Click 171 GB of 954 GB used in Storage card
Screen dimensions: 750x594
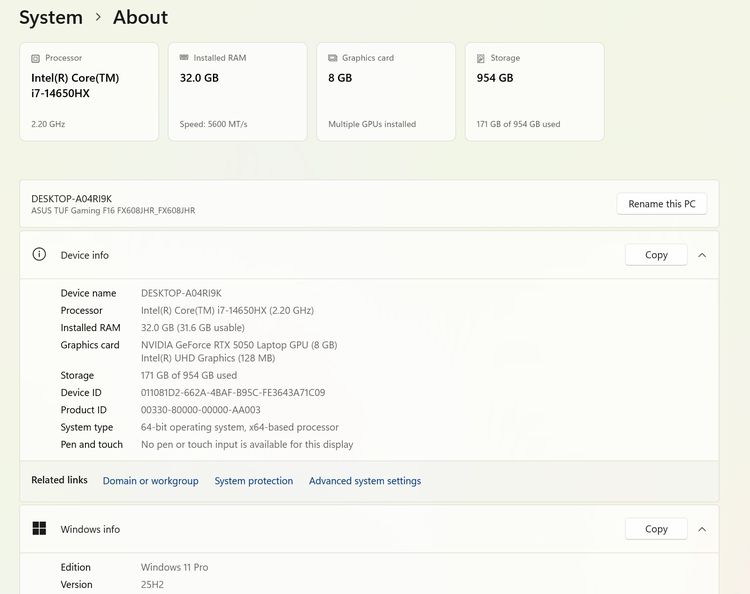pyautogui.click(x=518, y=124)
